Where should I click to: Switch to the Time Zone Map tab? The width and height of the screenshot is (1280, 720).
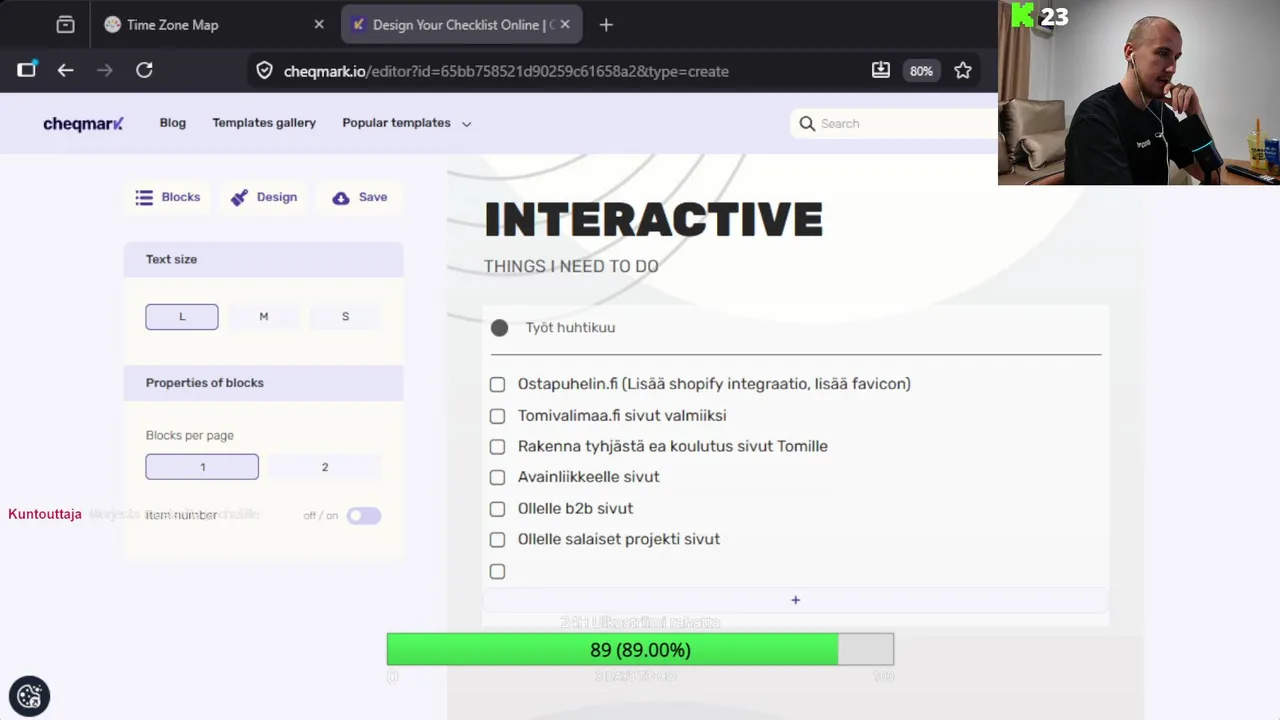[x=214, y=24]
